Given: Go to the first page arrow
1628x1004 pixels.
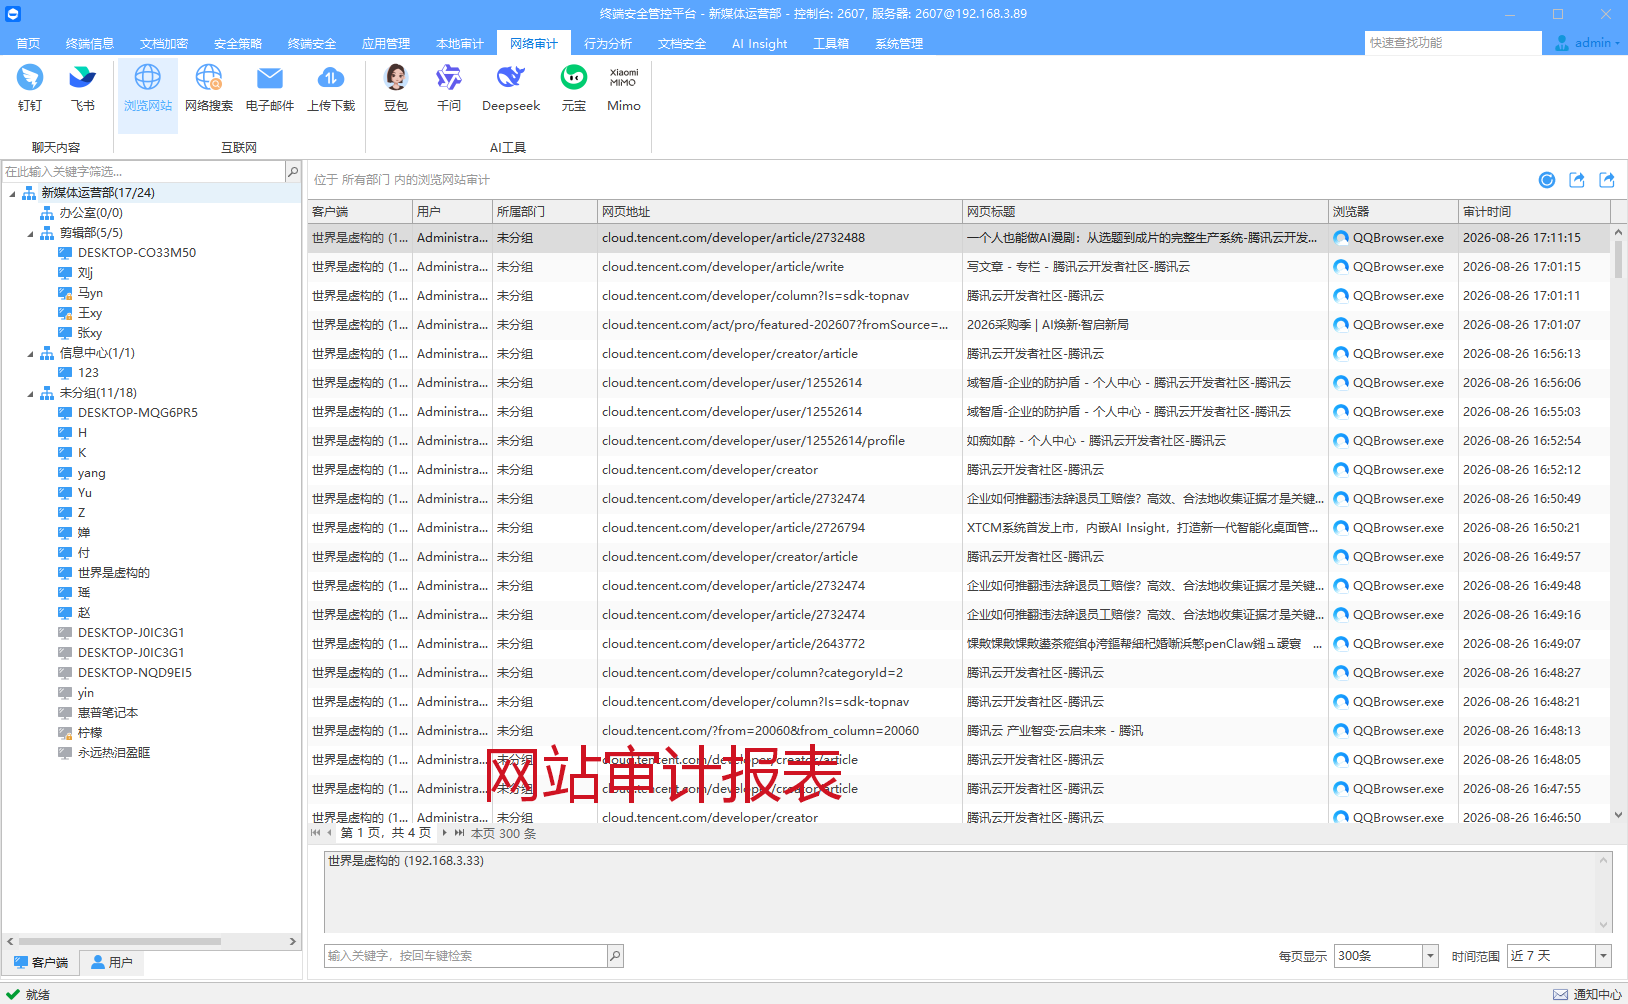Looking at the screenshot, I should click(316, 833).
